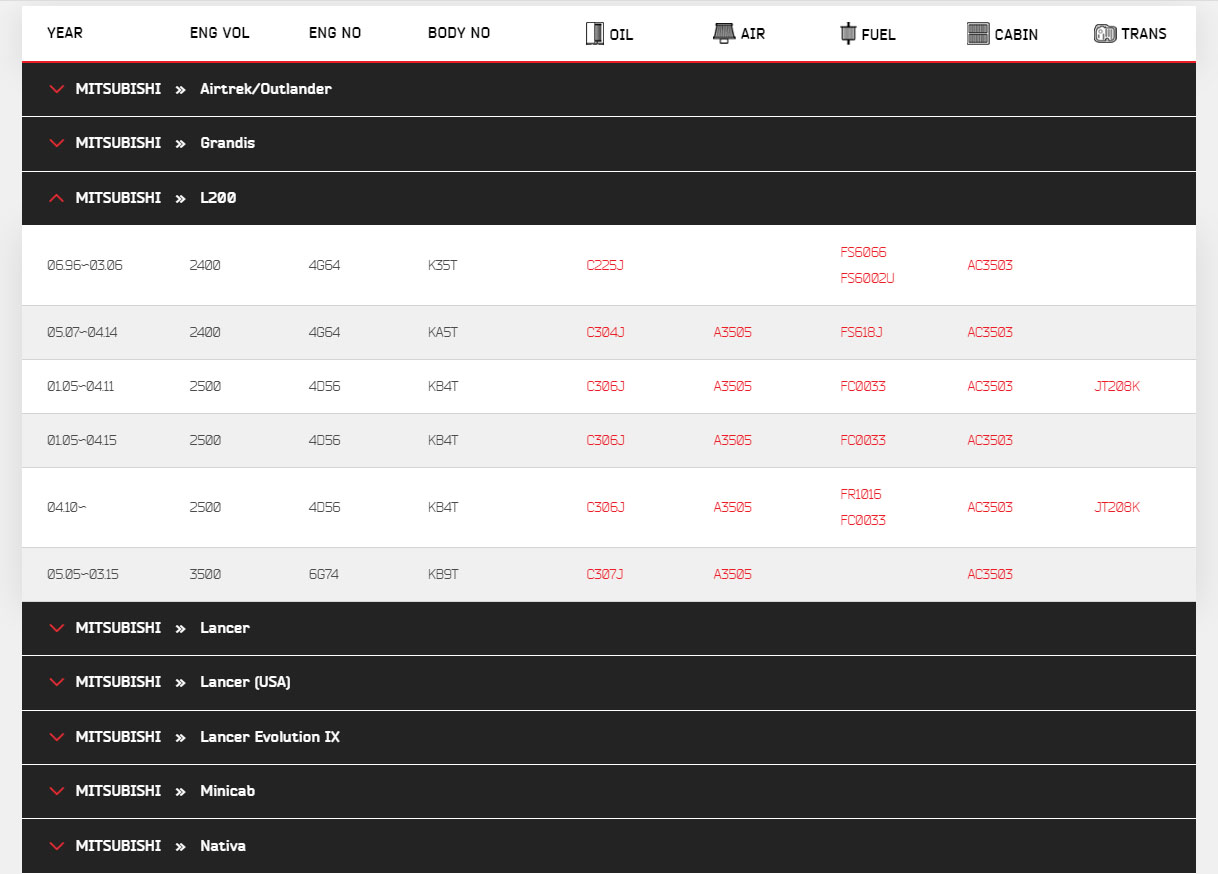Open fuel filter link FS6002U
The height and width of the screenshot is (874, 1218).
click(867, 278)
